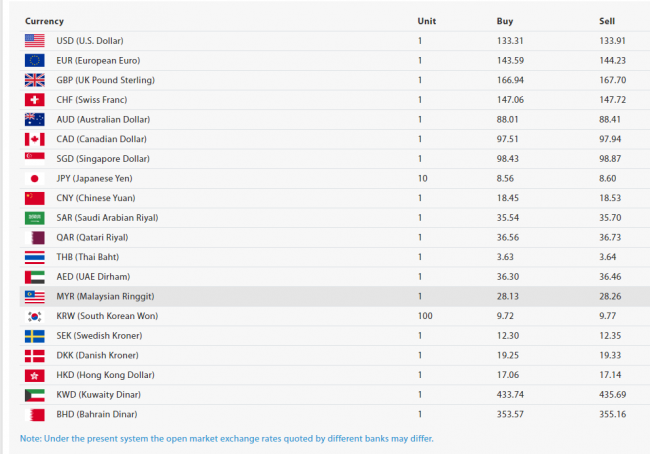This screenshot has height=454, width=650.
Task: Select the UK Pound Sterling flag icon
Action: click(35, 80)
